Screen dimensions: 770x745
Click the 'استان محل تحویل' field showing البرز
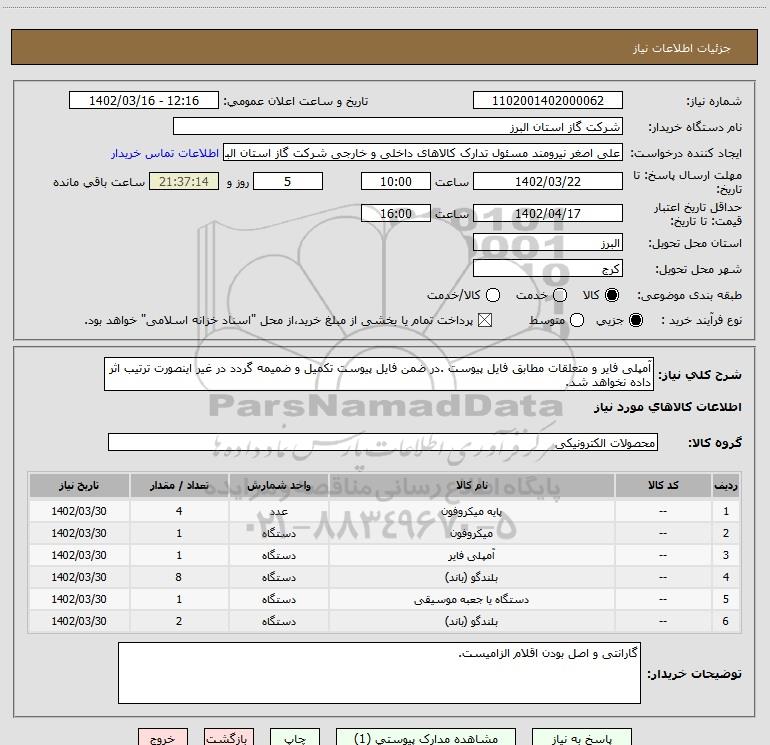(x=547, y=243)
